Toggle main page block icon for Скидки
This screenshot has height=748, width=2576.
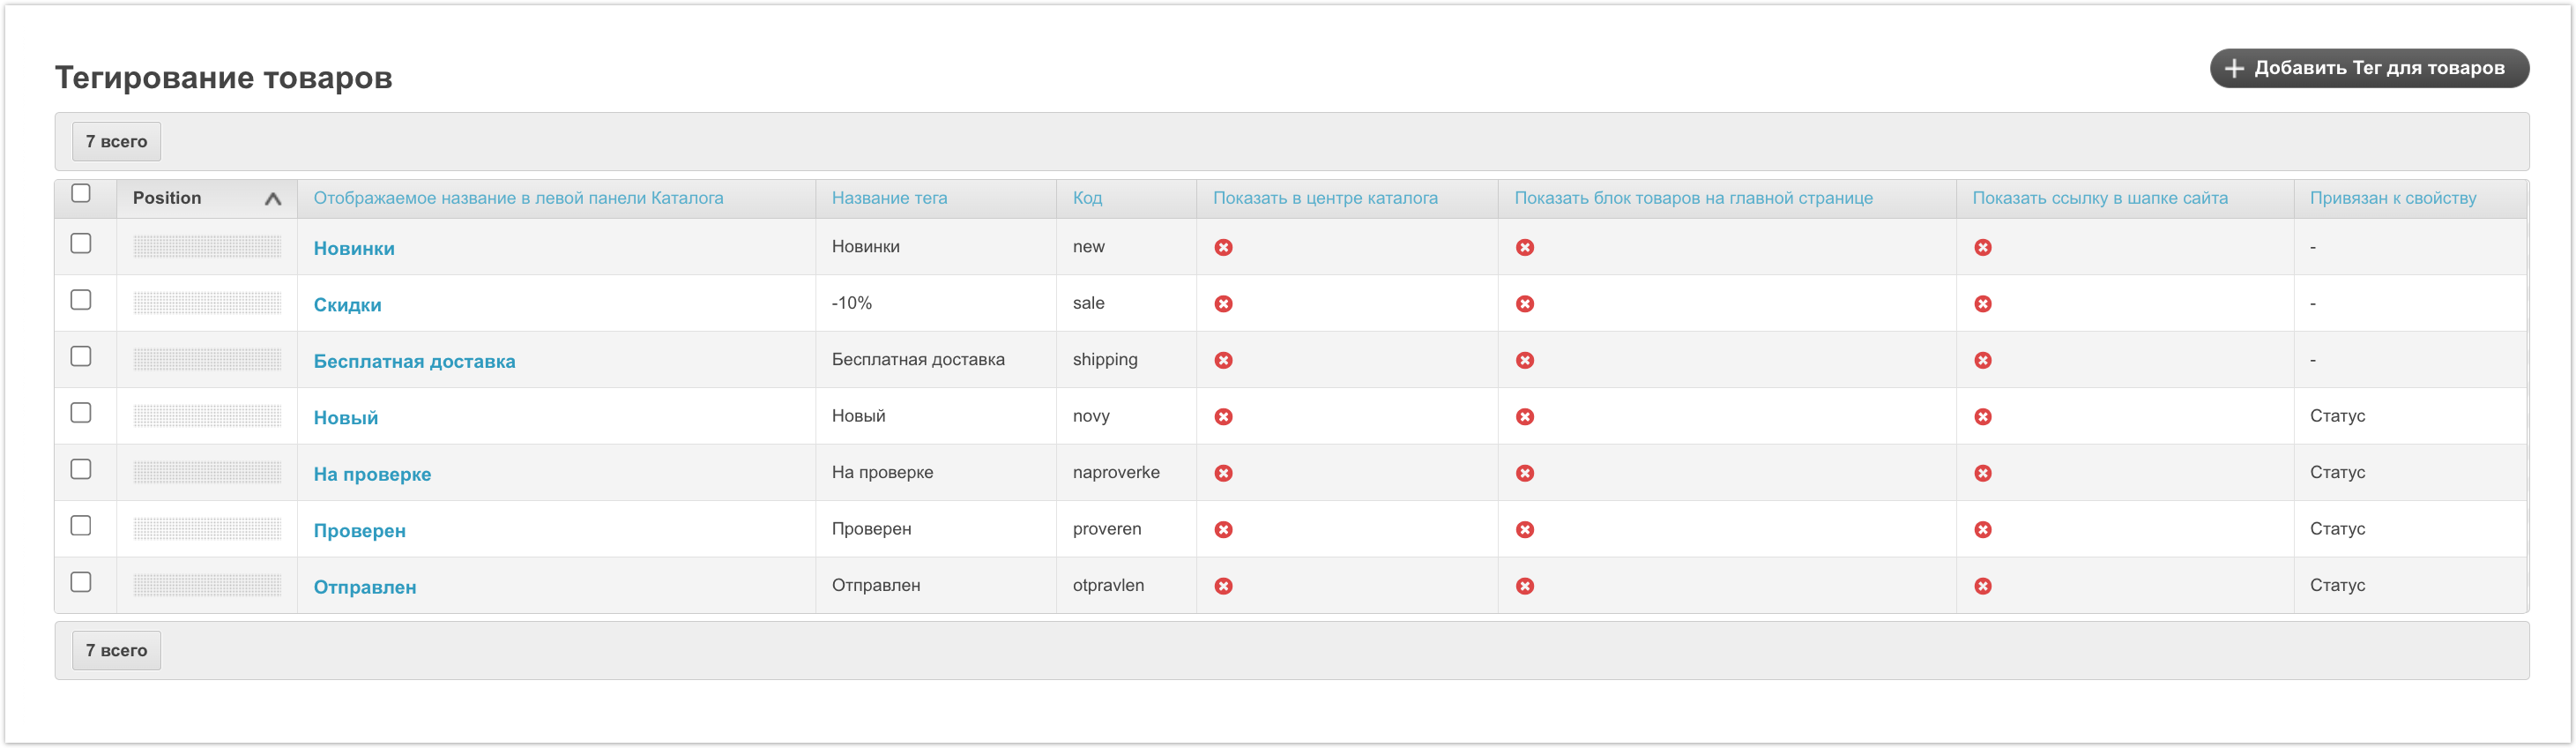click(1524, 304)
